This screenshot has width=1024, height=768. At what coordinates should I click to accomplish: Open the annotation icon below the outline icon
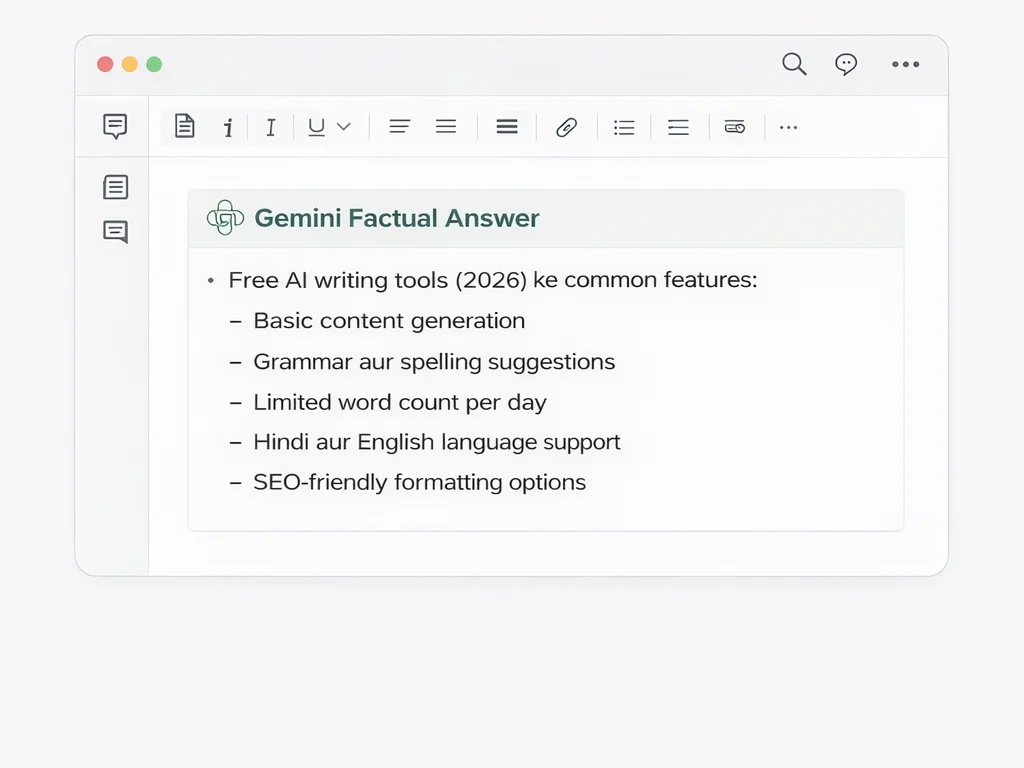115,231
